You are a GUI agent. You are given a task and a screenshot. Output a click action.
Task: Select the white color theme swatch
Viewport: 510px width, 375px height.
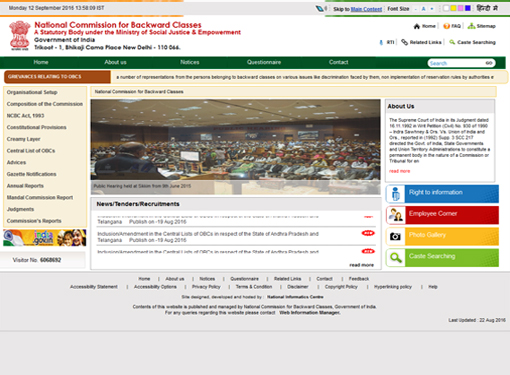[x=446, y=8]
